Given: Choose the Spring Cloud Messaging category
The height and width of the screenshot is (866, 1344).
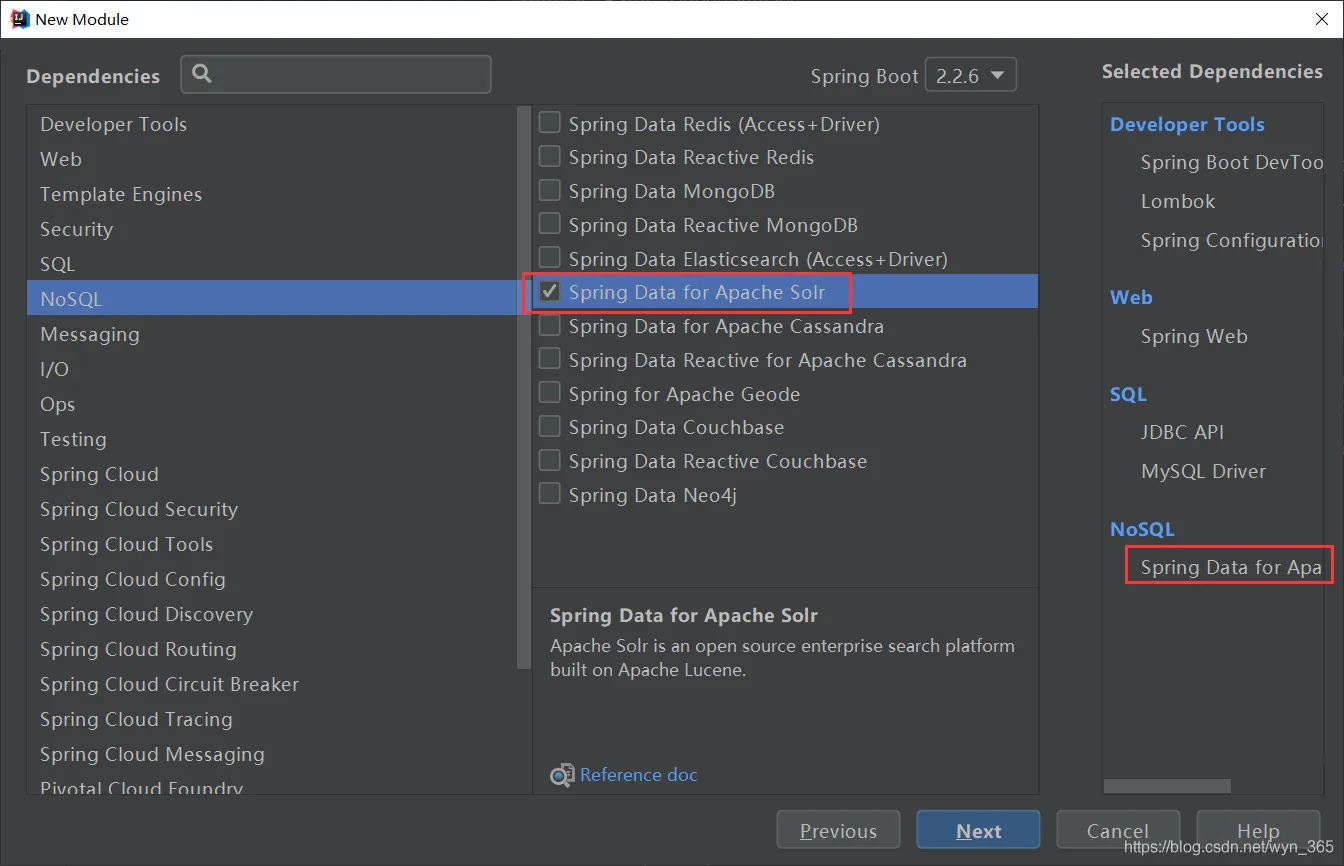Looking at the screenshot, I should click(272, 754).
